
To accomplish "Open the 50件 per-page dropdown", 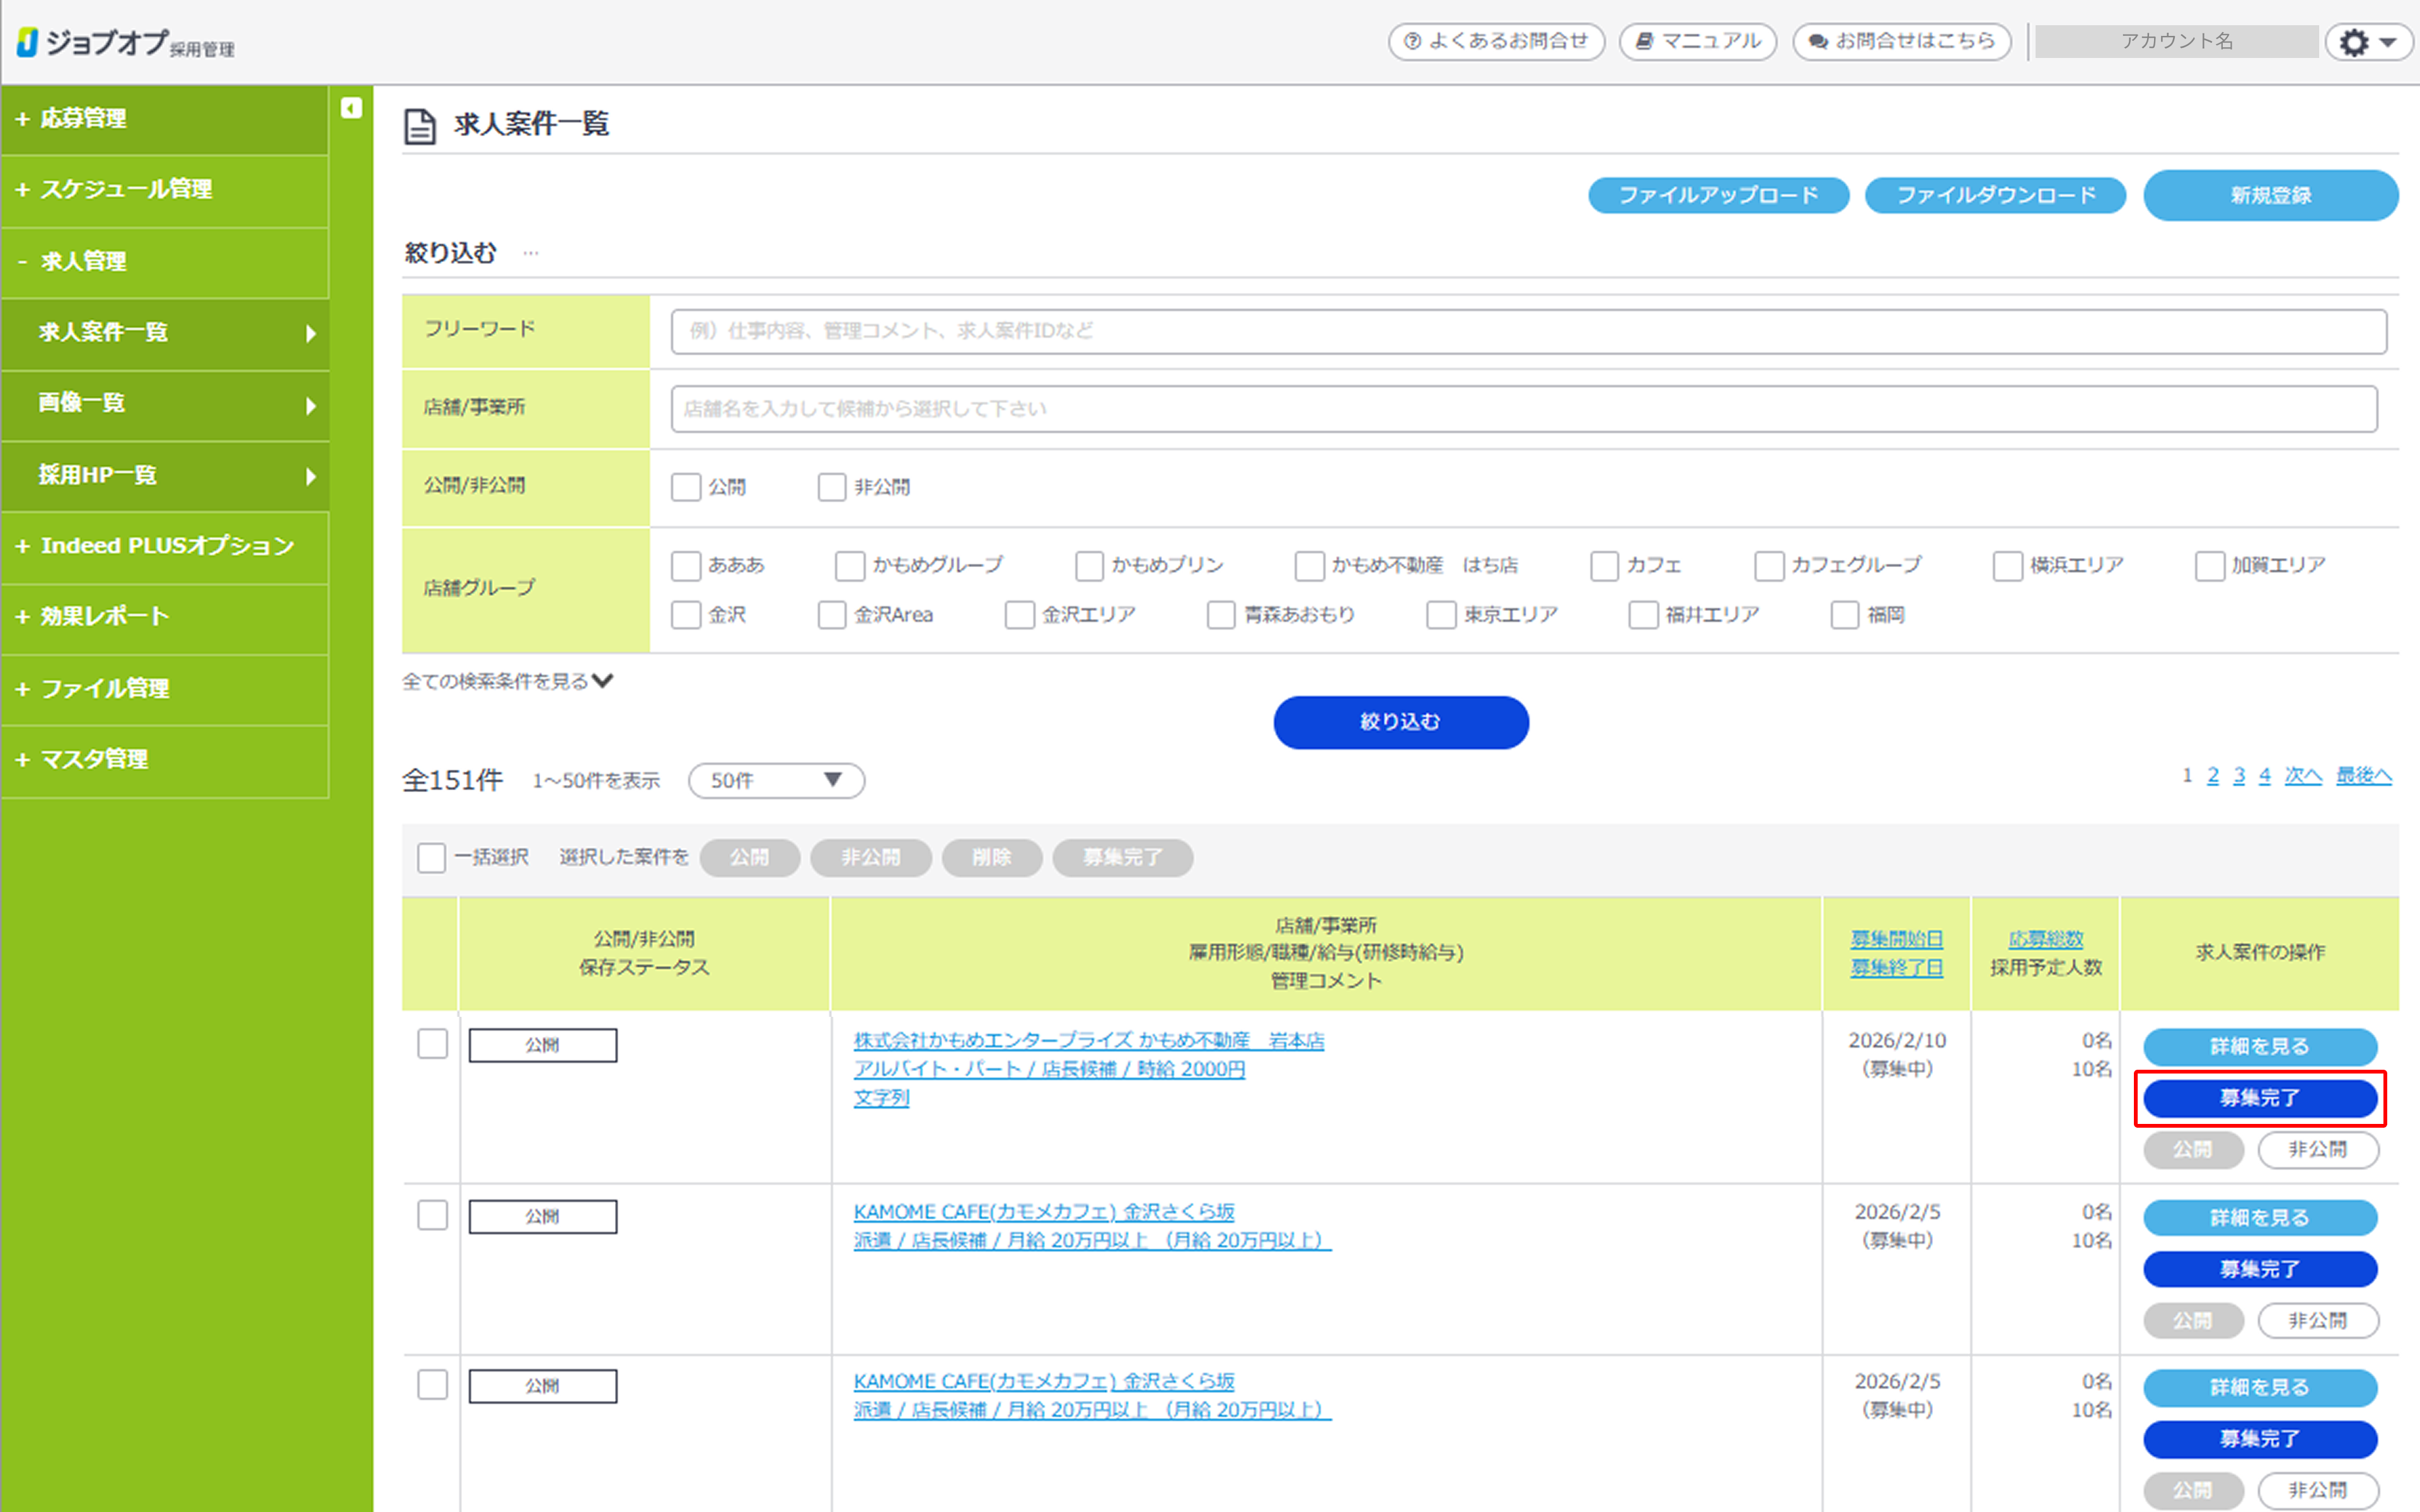I will [x=776, y=781].
